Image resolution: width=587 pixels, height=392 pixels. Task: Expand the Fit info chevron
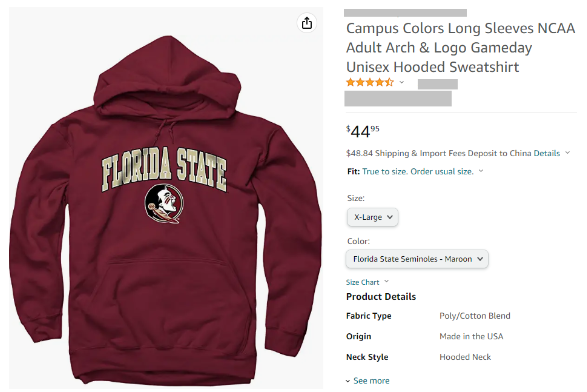[481, 171]
